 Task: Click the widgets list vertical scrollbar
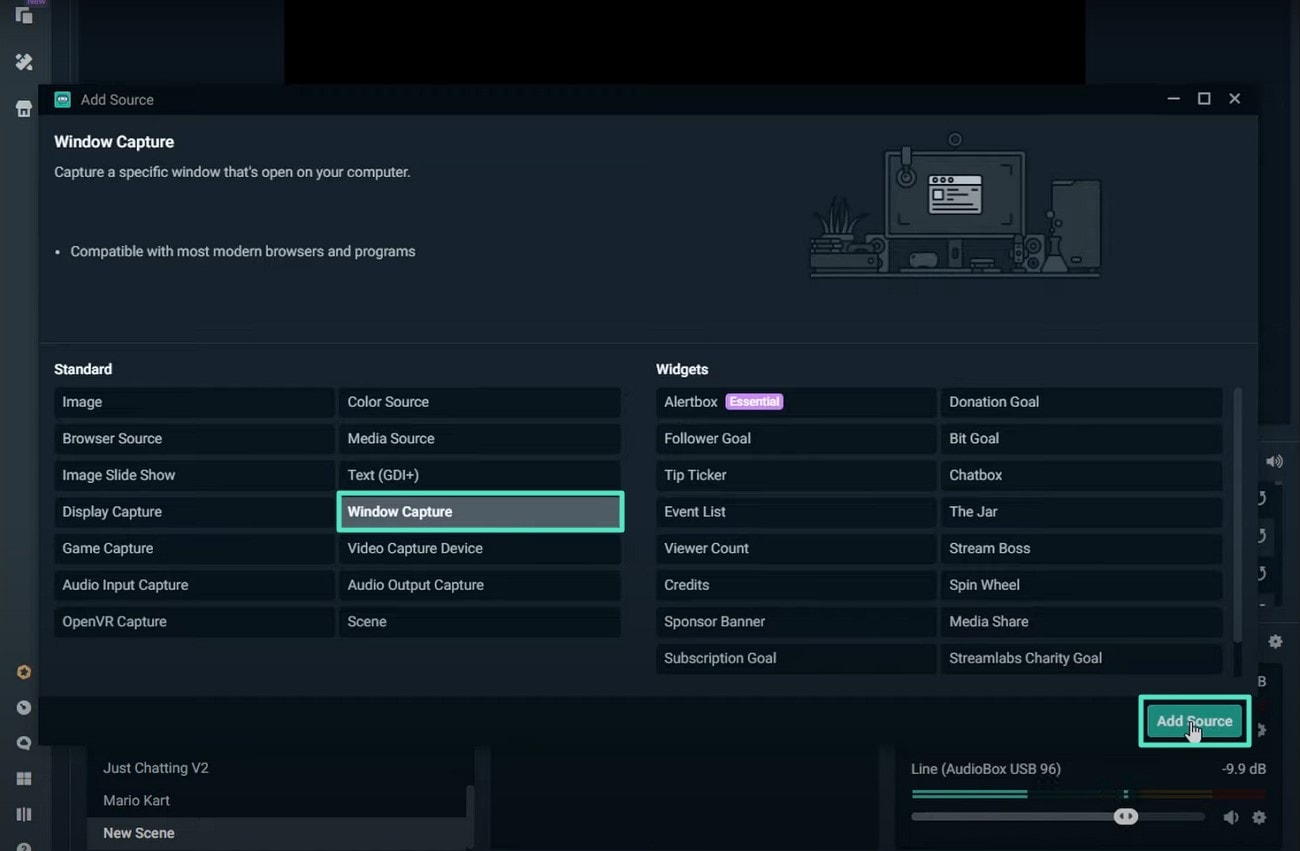(1238, 515)
